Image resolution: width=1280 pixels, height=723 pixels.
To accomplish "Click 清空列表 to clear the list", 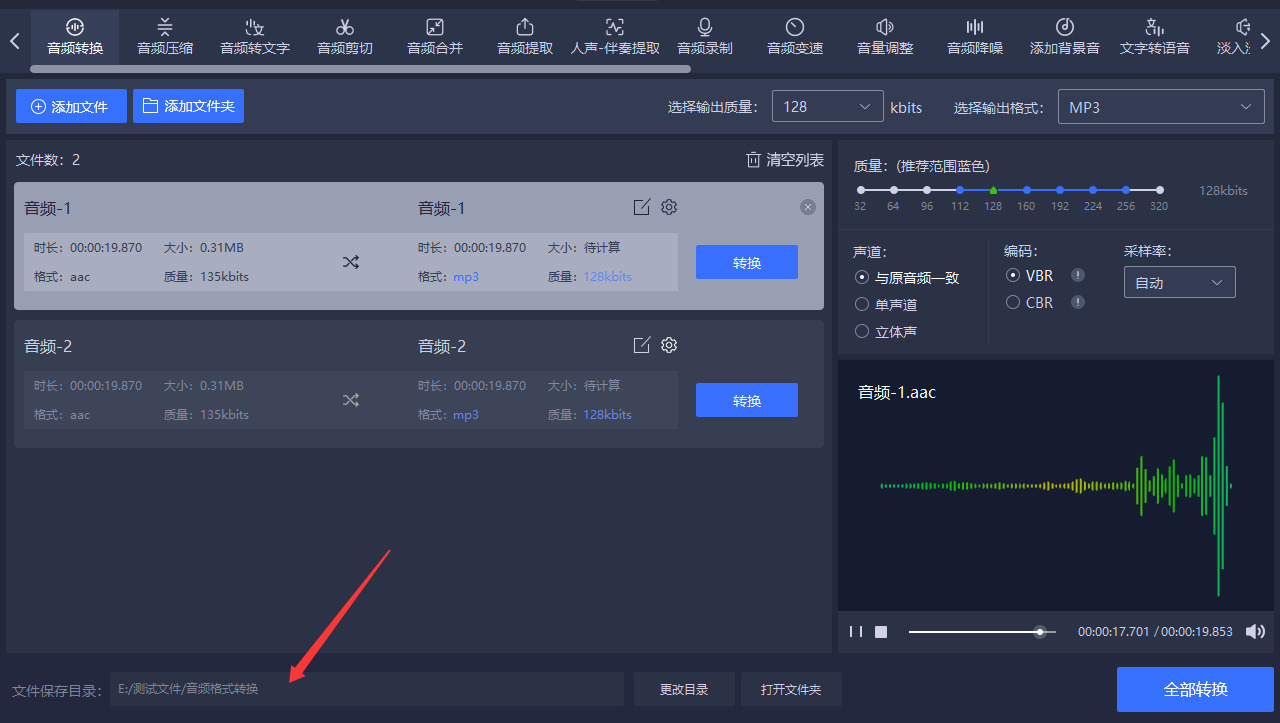I will coord(785,160).
